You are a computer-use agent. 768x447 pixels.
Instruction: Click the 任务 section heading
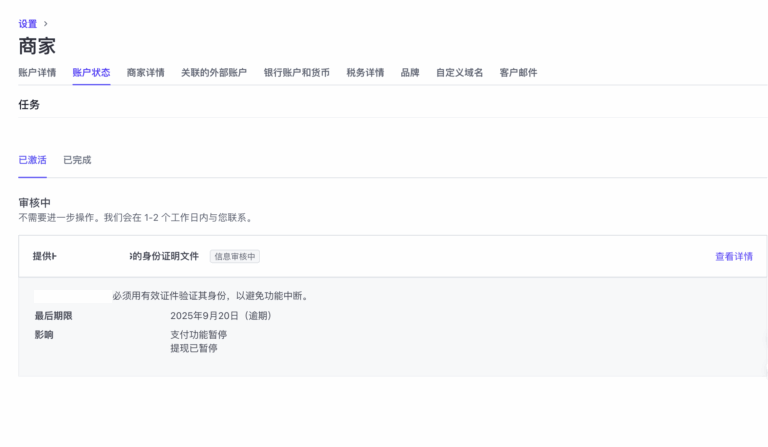(29, 105)
